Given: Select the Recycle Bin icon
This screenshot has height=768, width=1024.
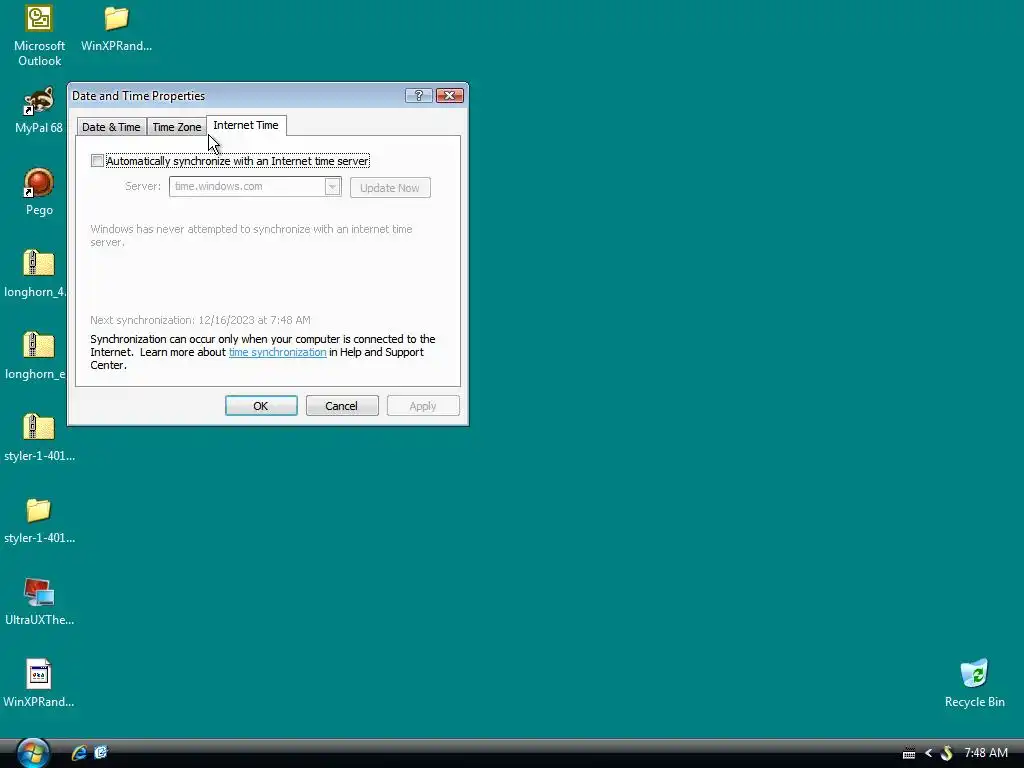Looking at the screenshot, I should [x=974, y=674].
